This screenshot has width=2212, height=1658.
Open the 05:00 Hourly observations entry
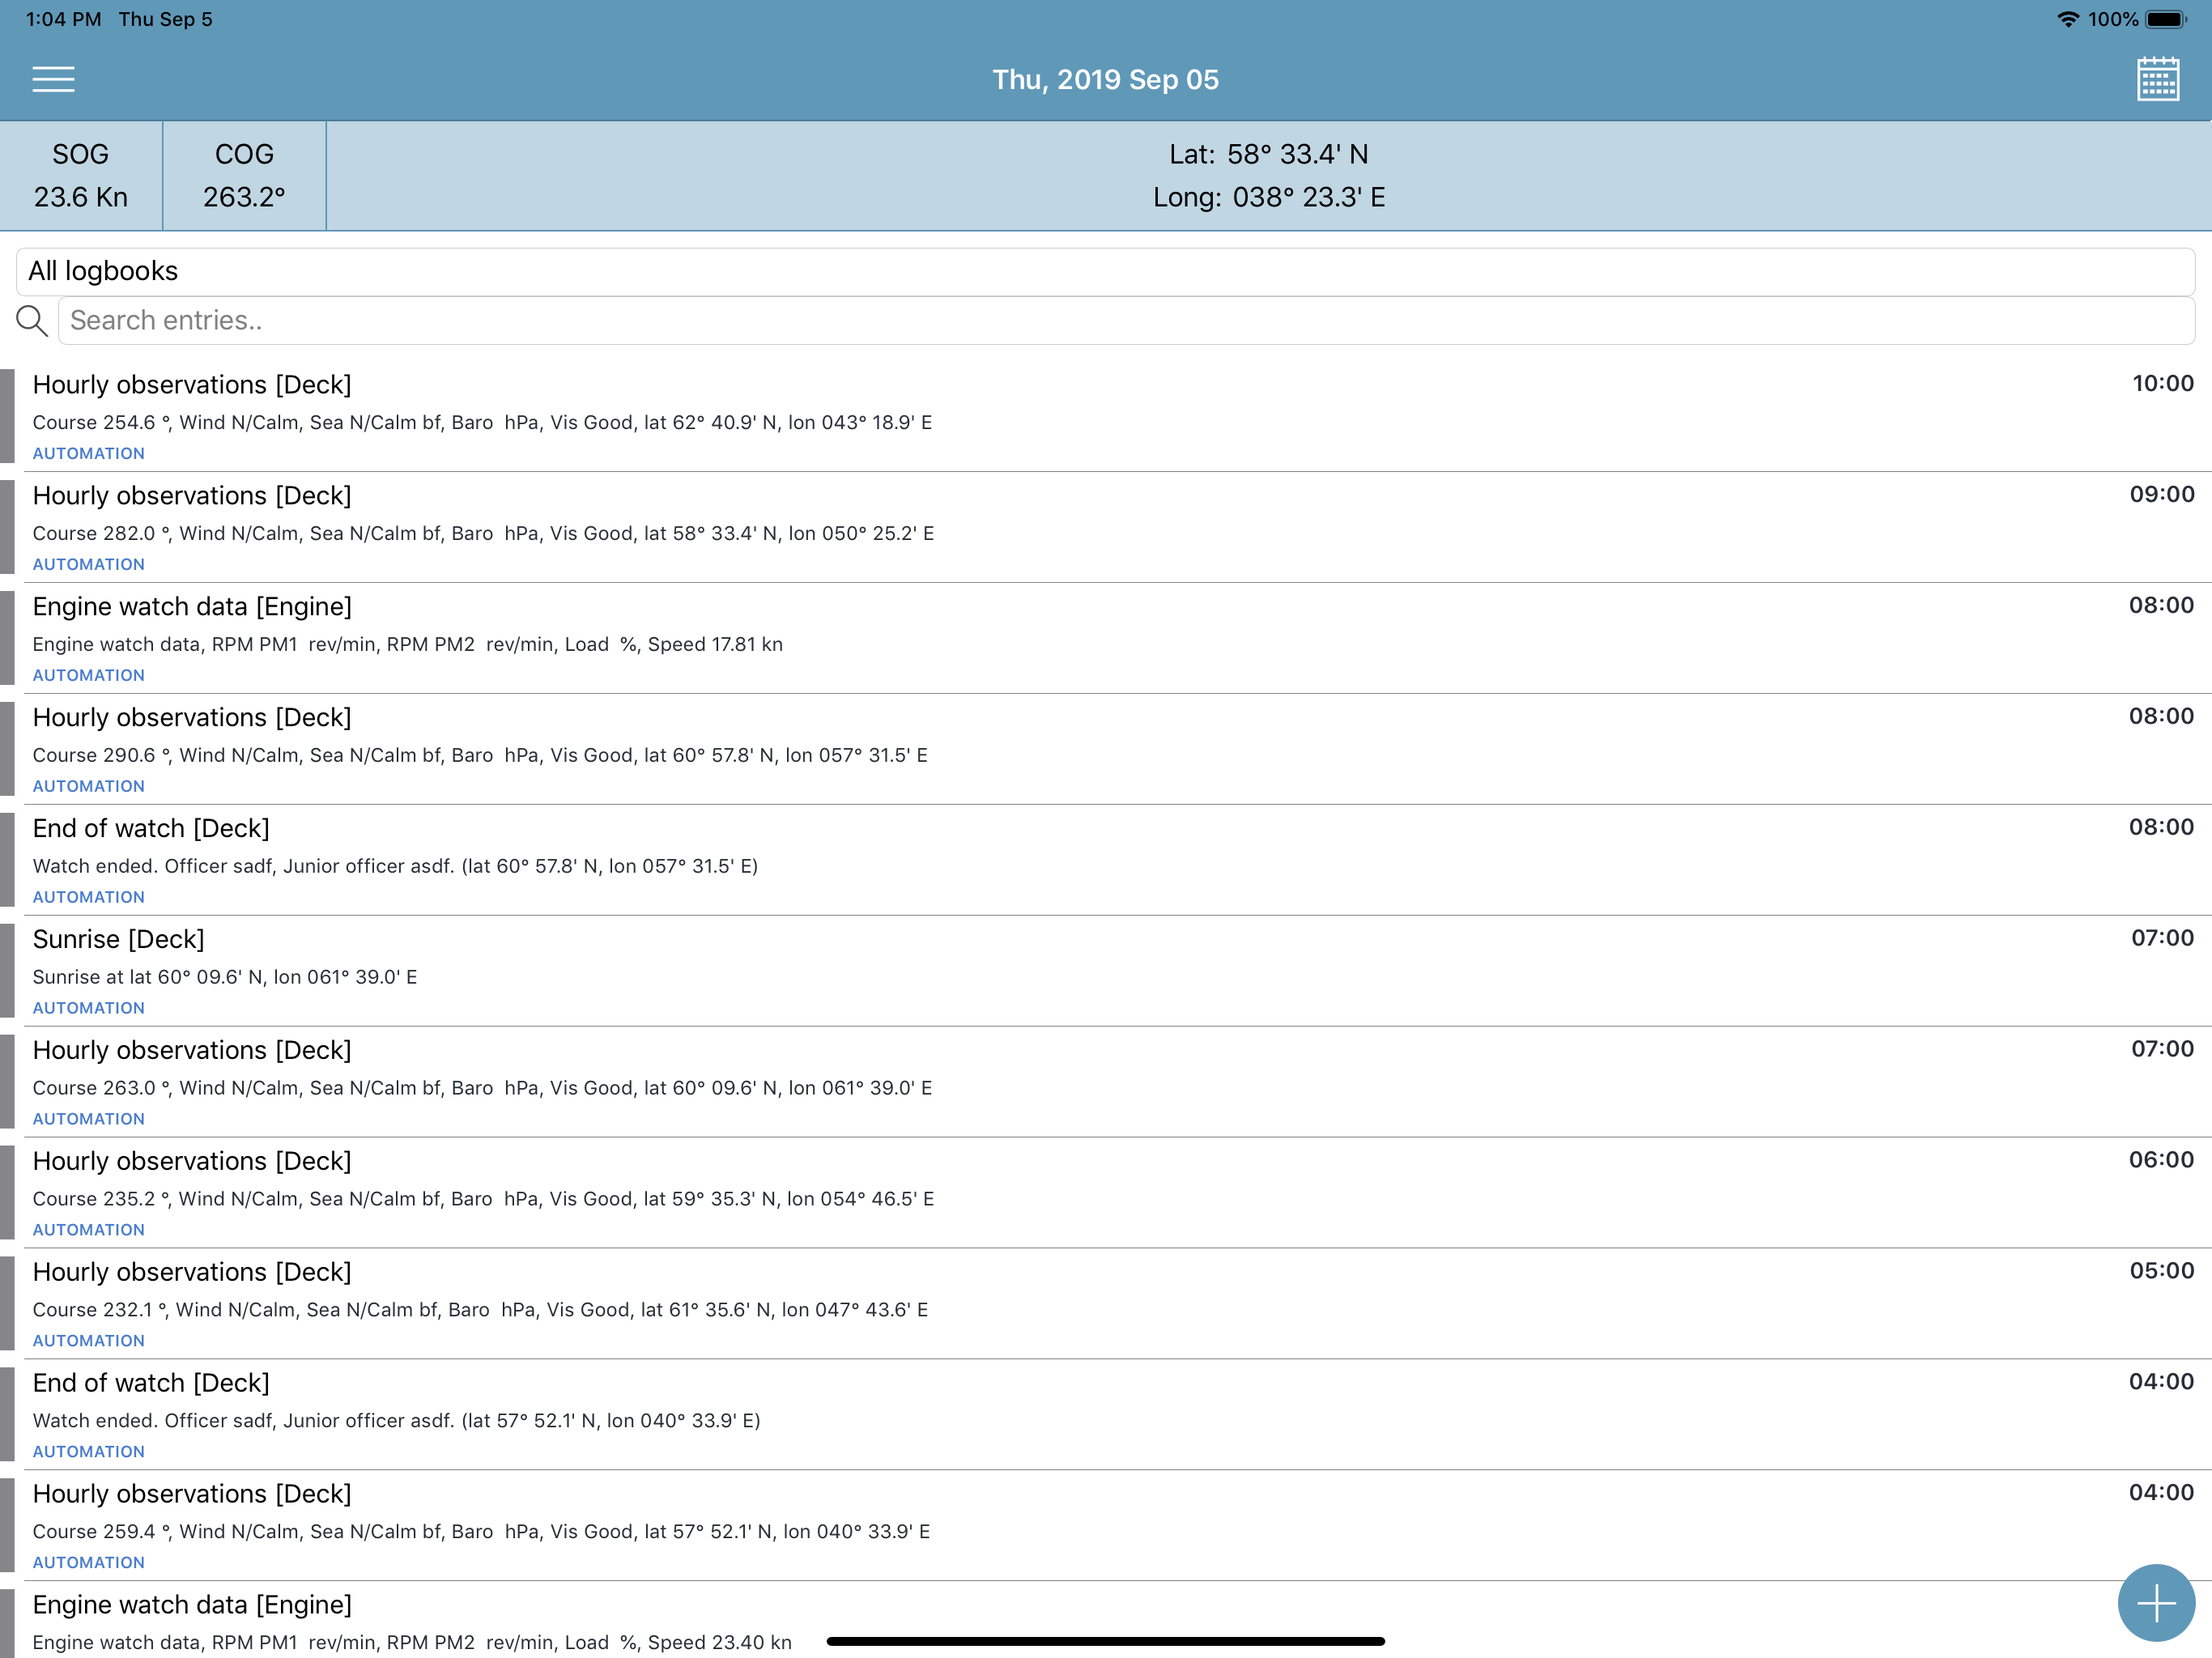pos(1106,1304)
